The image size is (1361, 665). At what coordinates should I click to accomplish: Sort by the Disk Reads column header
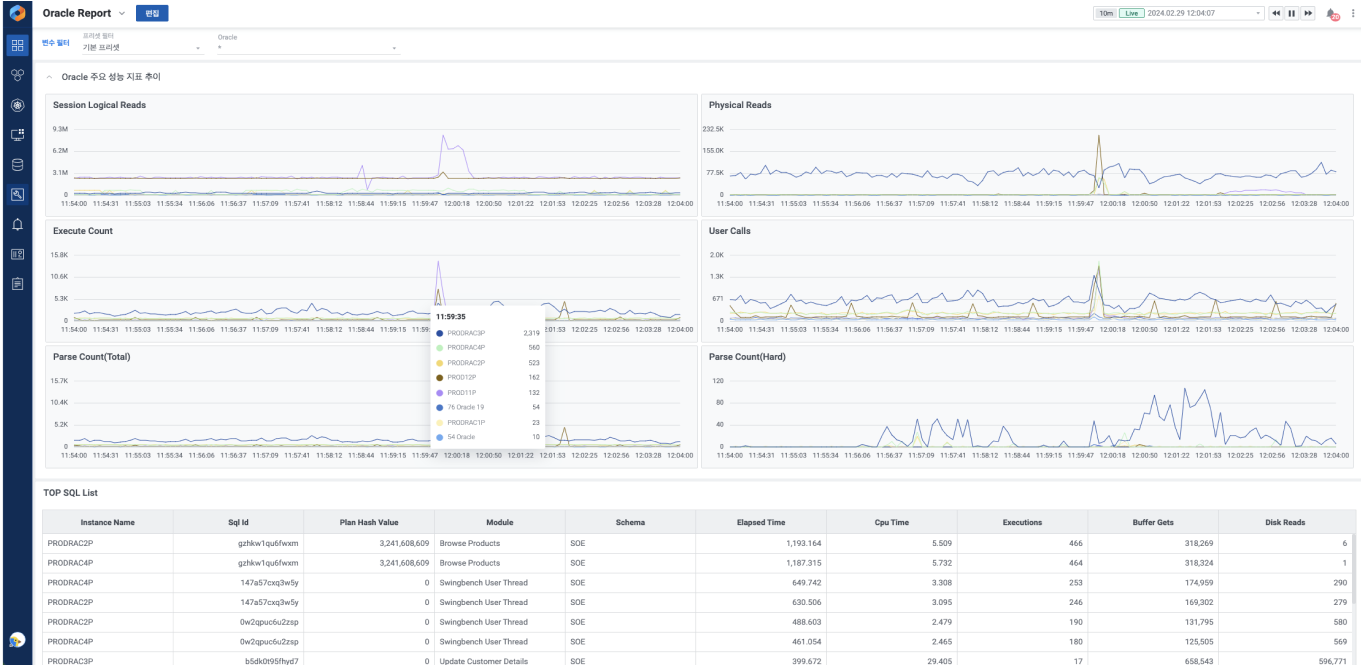[x=1284, y=522]
